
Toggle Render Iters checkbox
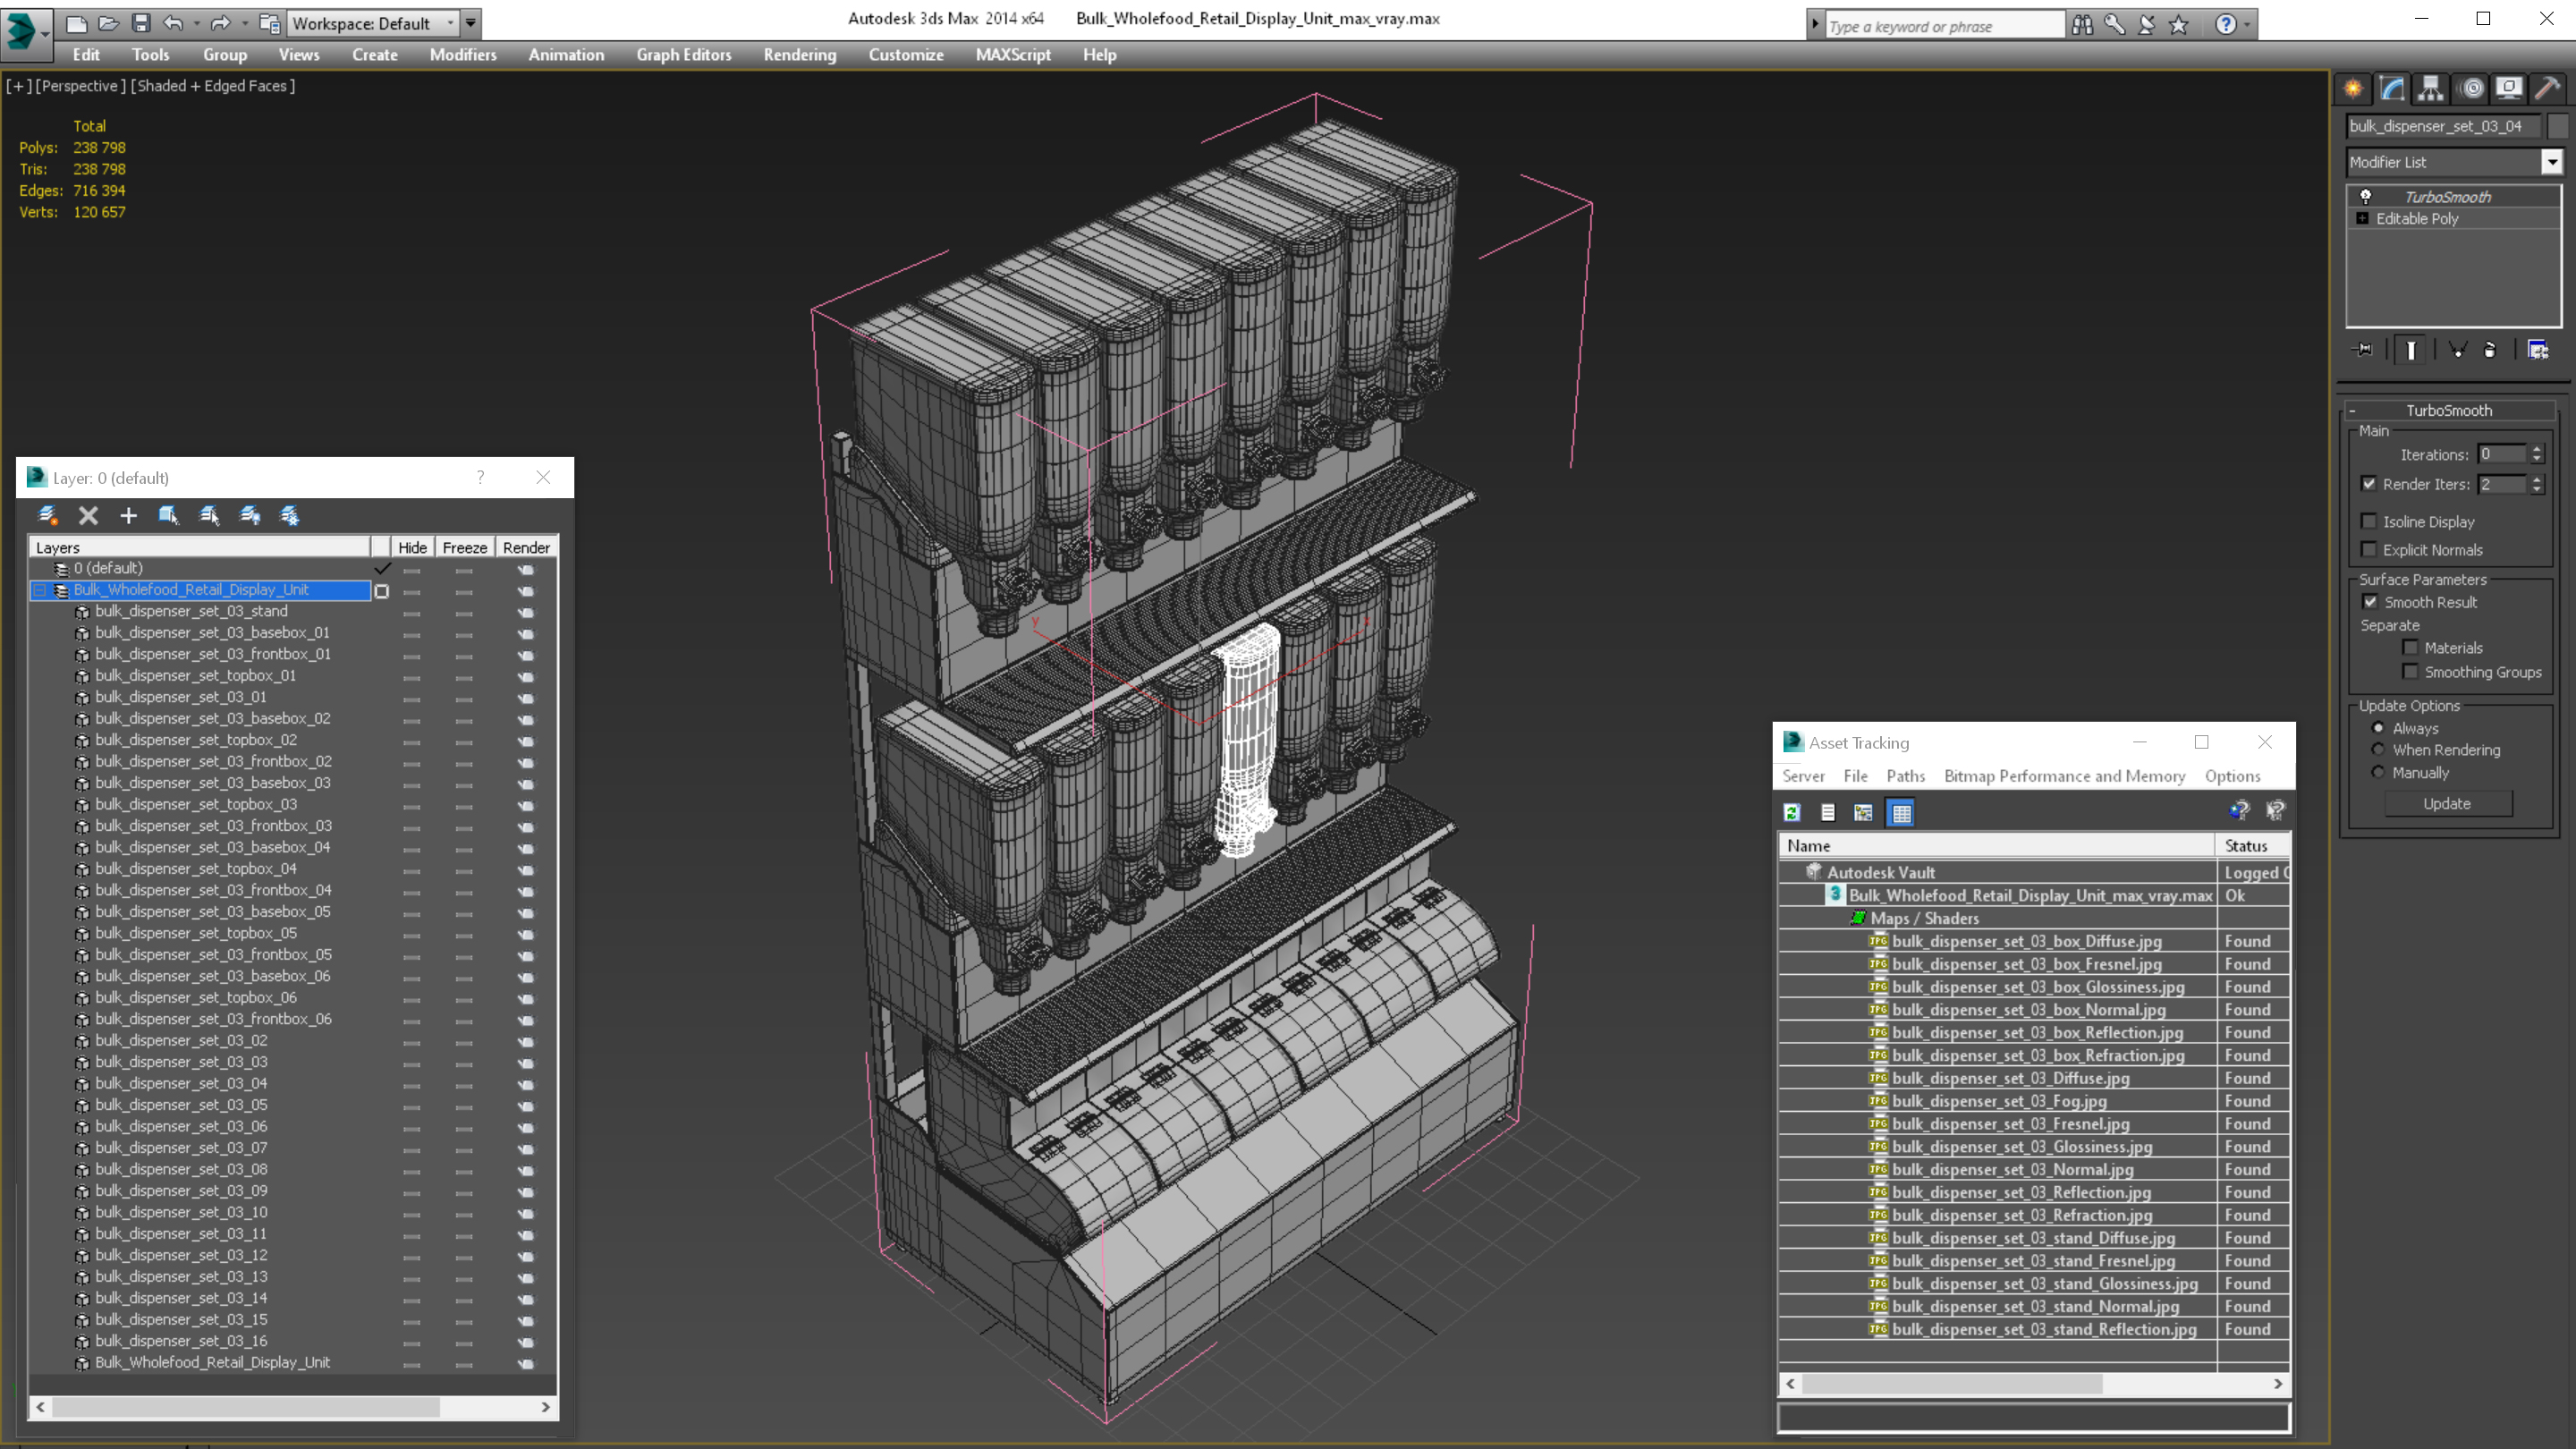pyautogui.click(x=2369, y=484)
